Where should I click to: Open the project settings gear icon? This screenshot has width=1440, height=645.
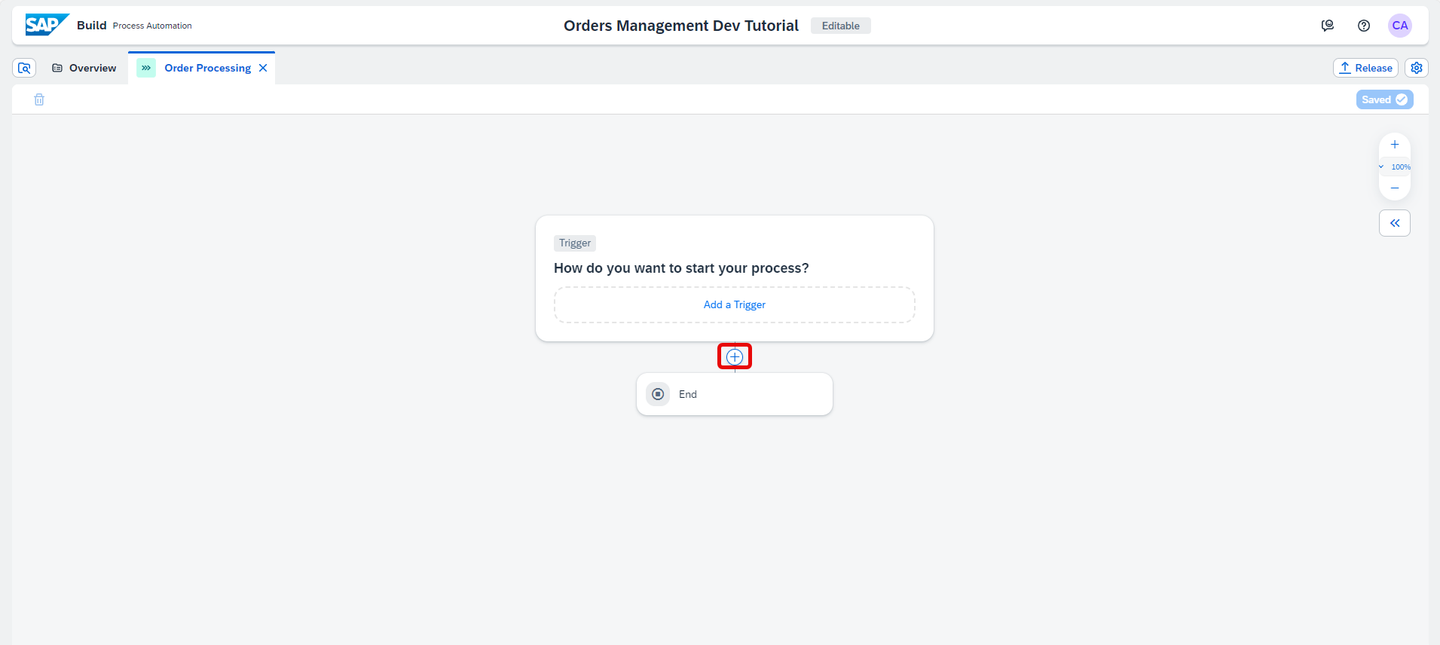coord(1416,68)
